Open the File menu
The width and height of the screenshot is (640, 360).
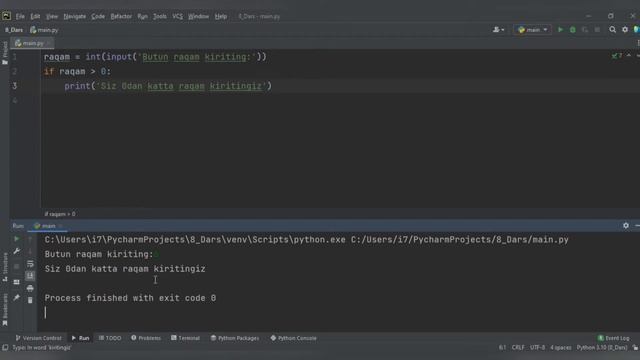coord(20,16)
